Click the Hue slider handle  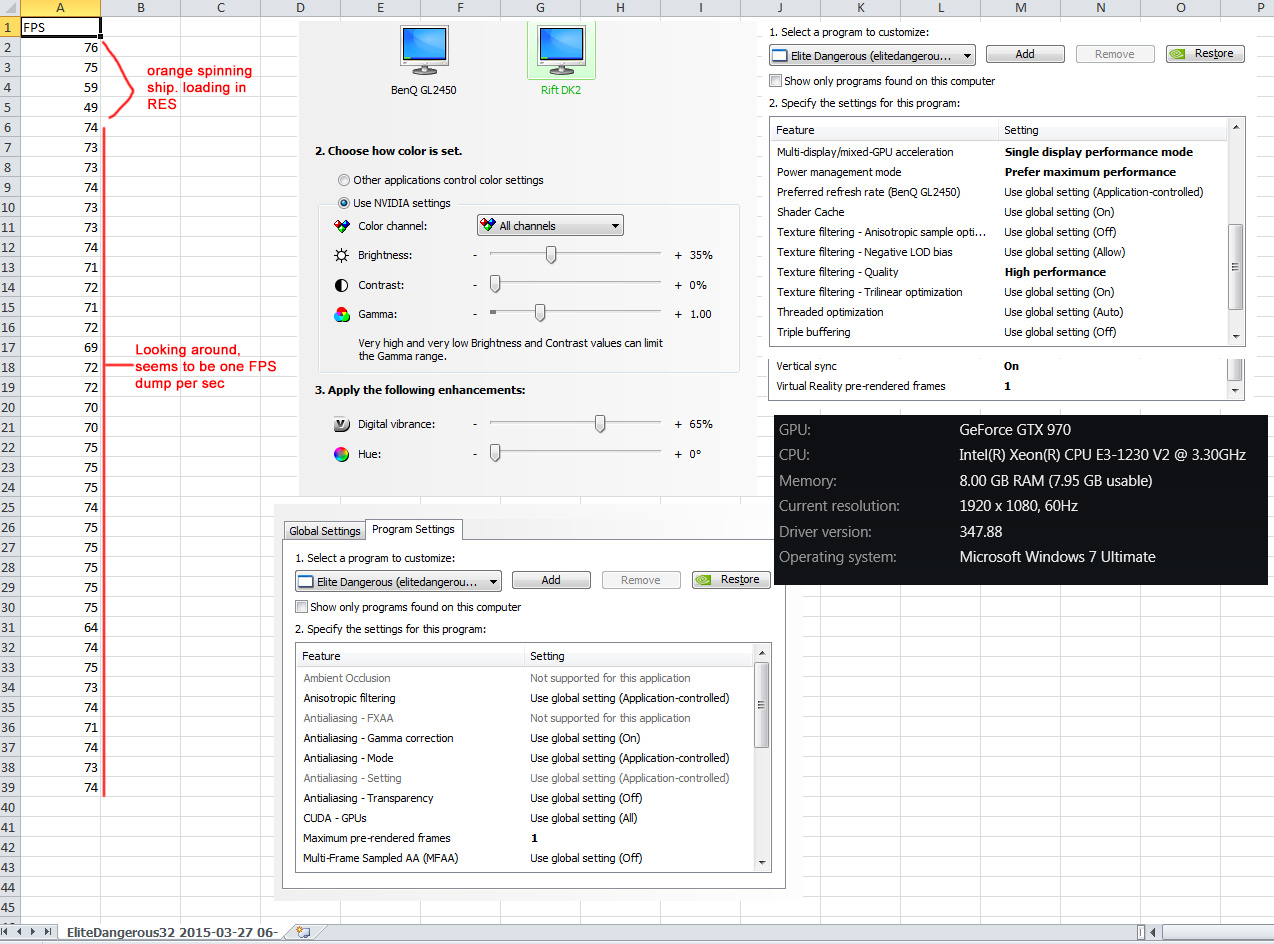495,454
